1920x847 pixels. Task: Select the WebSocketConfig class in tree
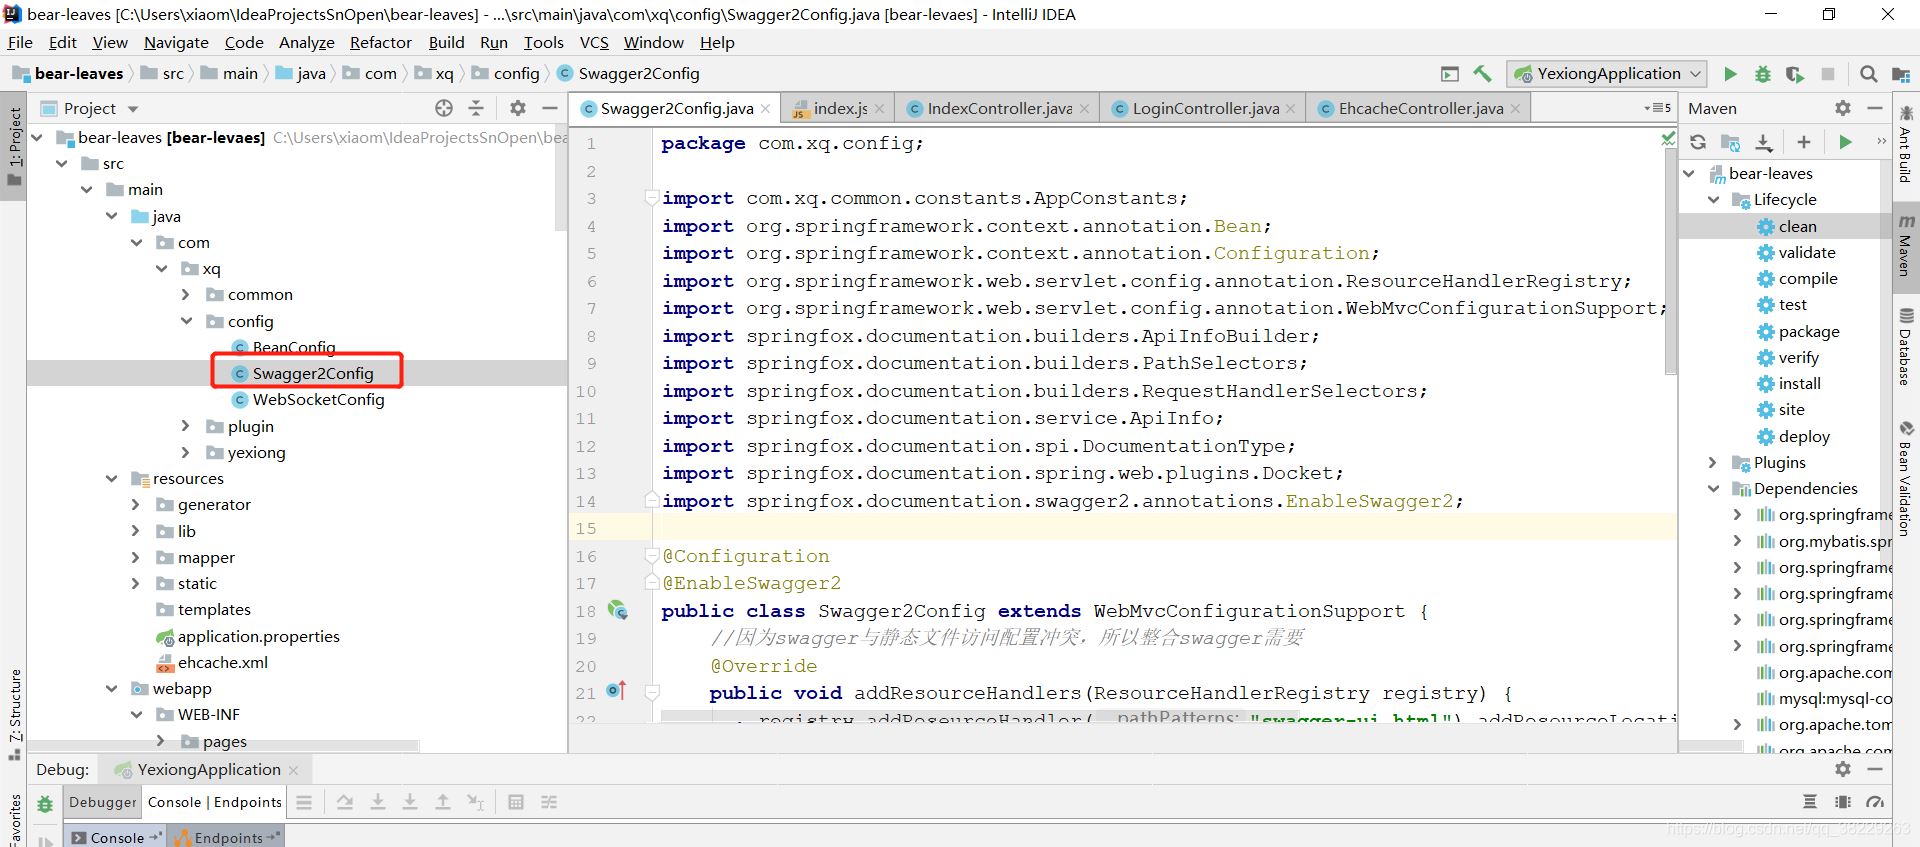tap(318, 400)
